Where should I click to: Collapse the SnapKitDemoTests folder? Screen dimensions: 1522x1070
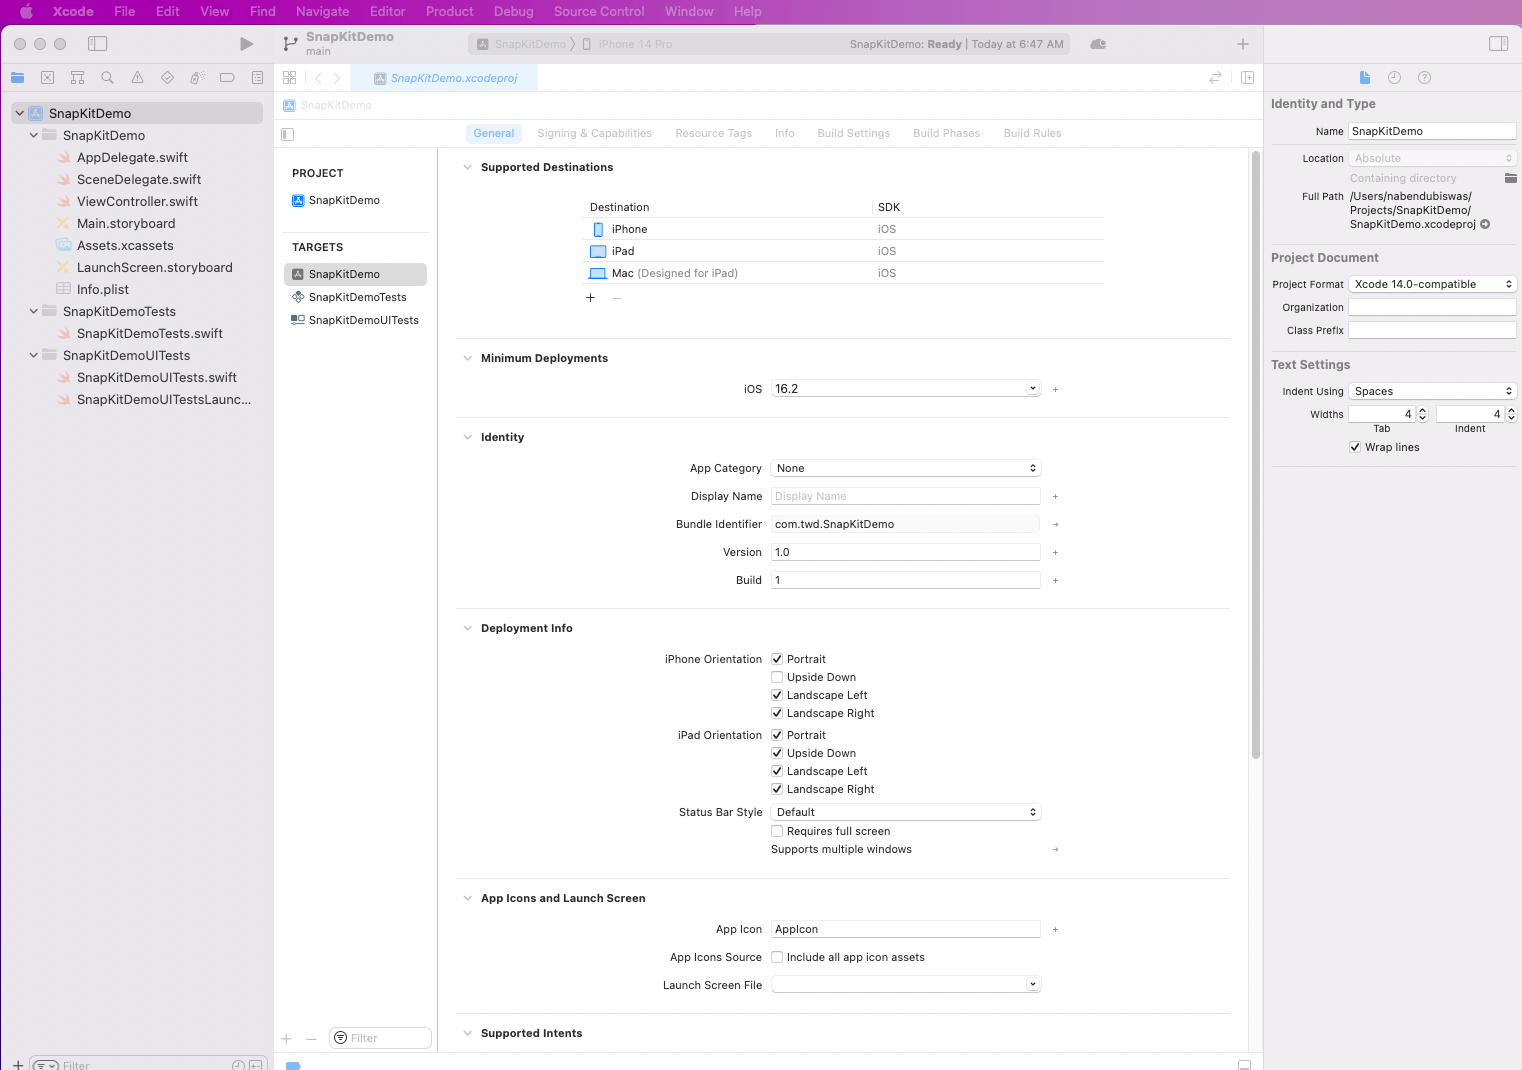[34, 311]
